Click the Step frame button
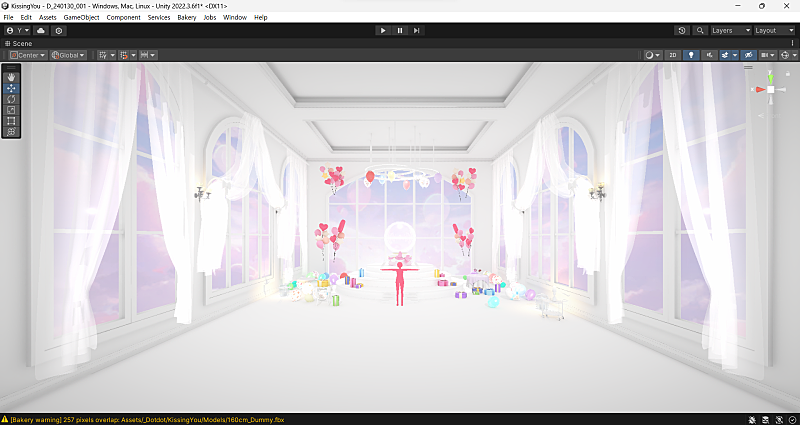This screenshot has height=425, width=800. [417, 31]
